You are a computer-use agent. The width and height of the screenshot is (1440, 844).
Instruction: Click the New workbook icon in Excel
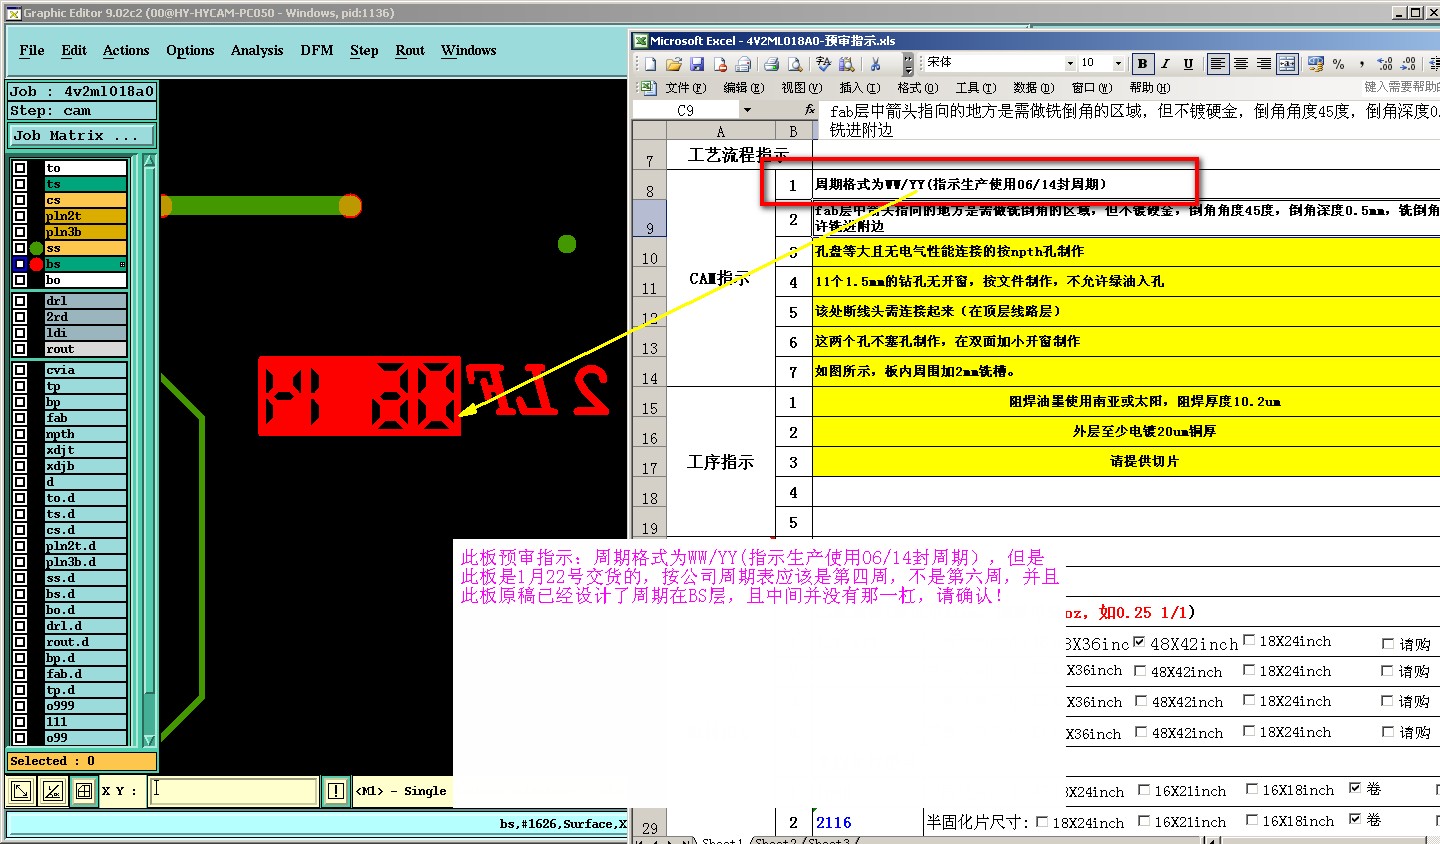click(x=650, y=64)
